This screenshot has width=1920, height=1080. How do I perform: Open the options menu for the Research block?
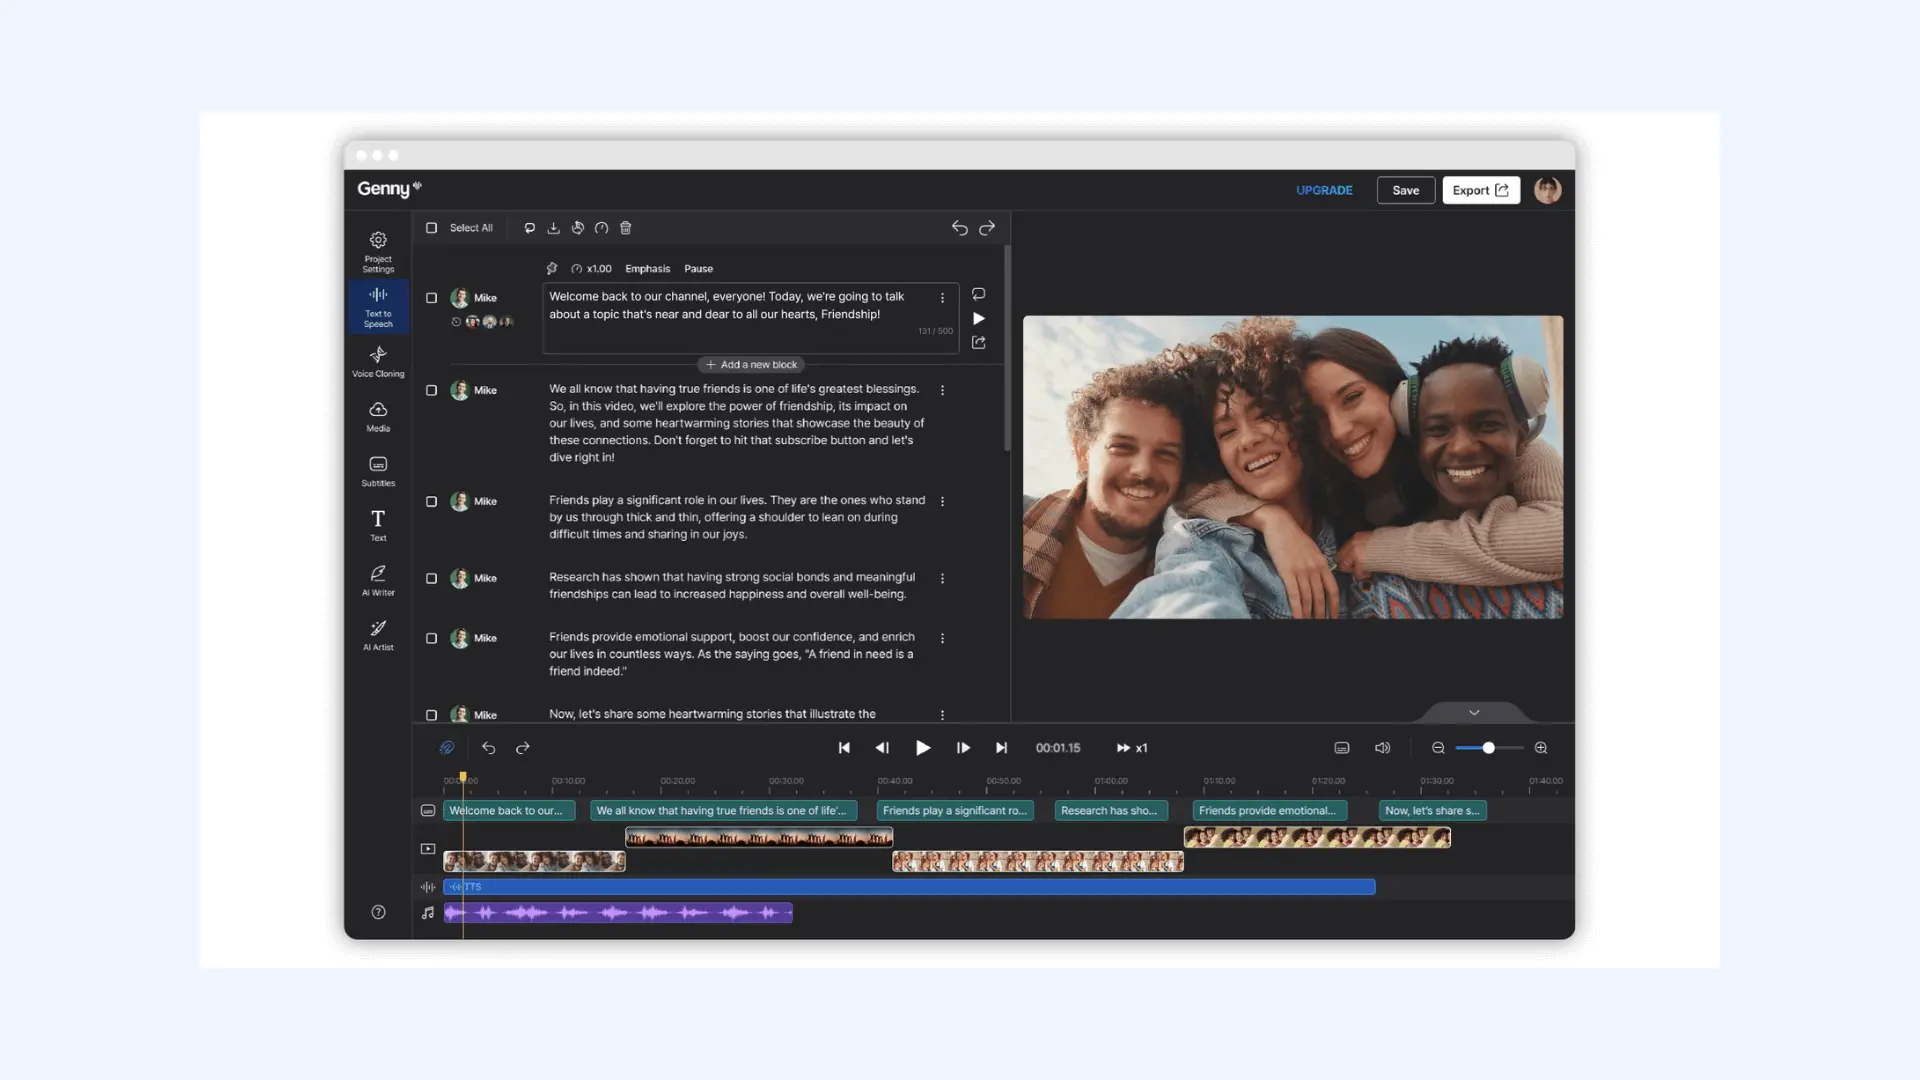[x=943, y=578]
